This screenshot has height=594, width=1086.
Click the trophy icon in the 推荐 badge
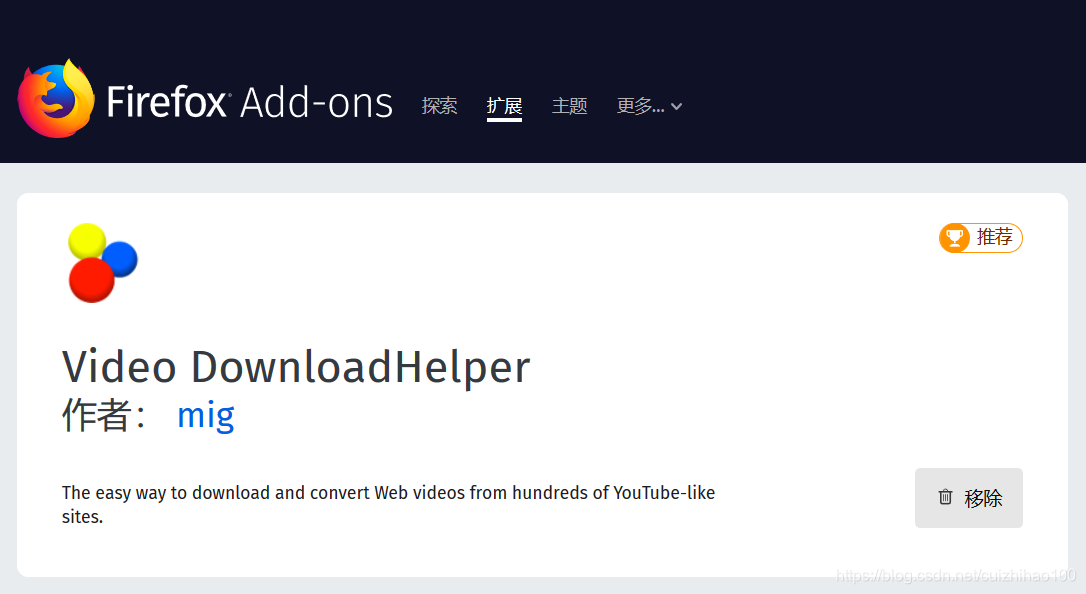[x=954, y=238]
